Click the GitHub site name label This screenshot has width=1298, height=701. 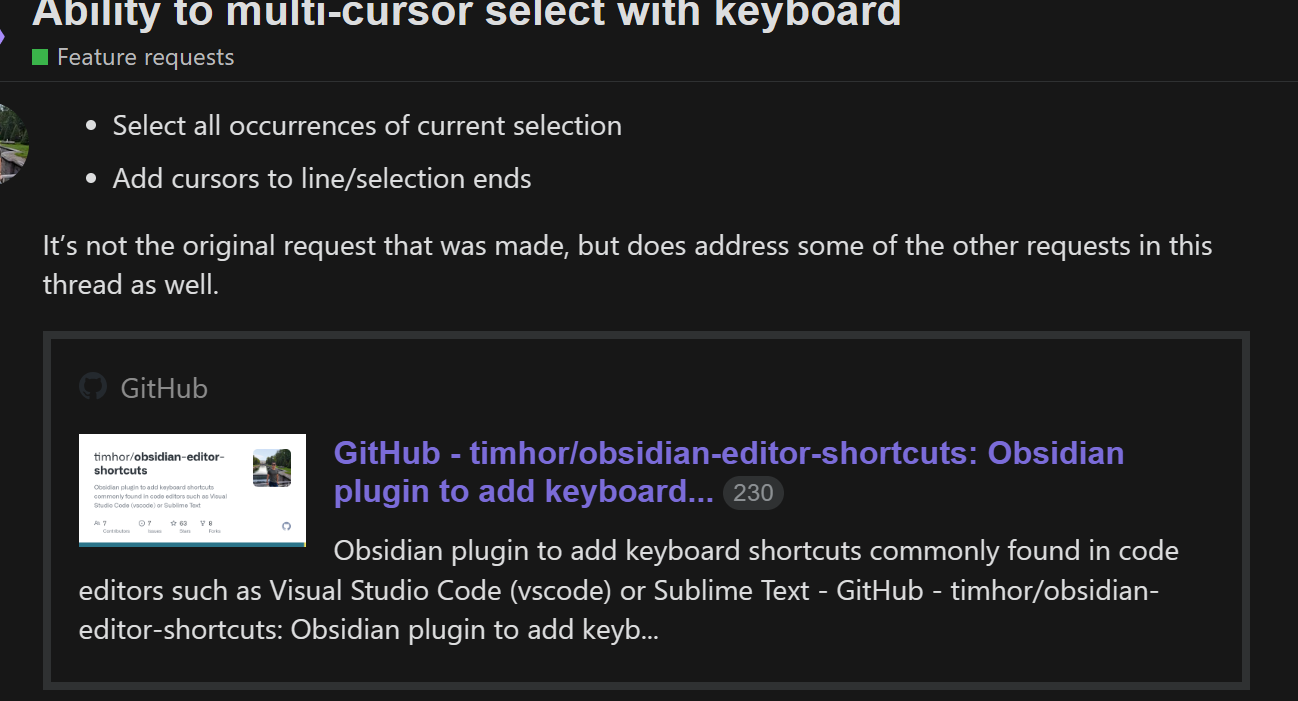point(163,388)
